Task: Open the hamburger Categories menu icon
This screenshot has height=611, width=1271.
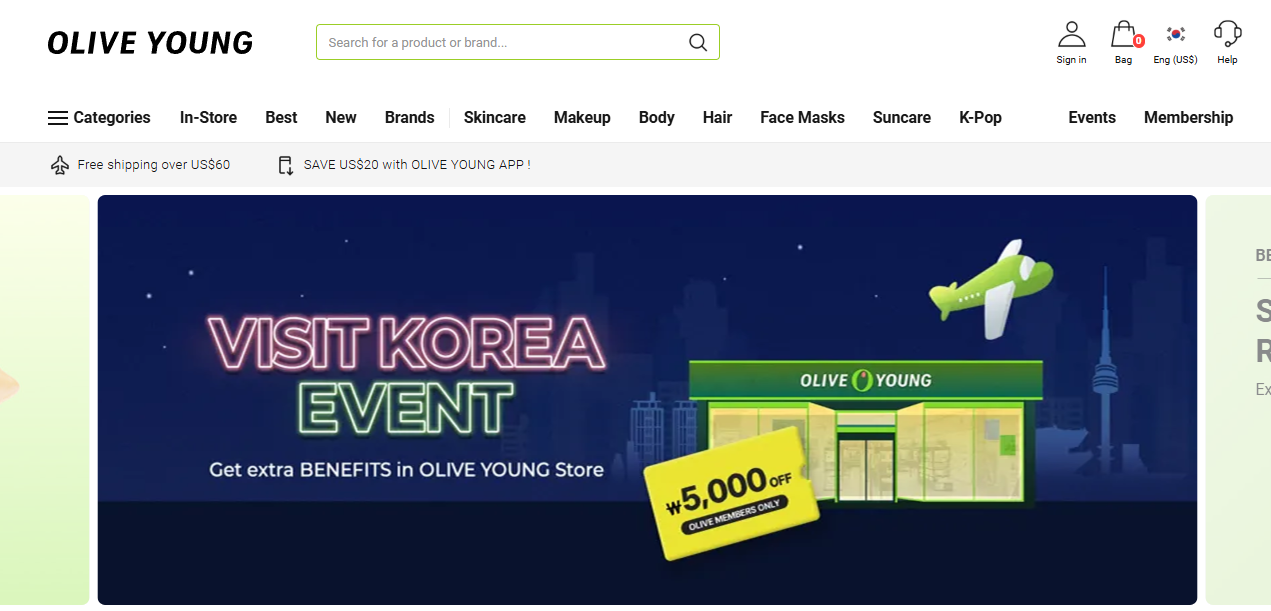Action: click(58, 118)
